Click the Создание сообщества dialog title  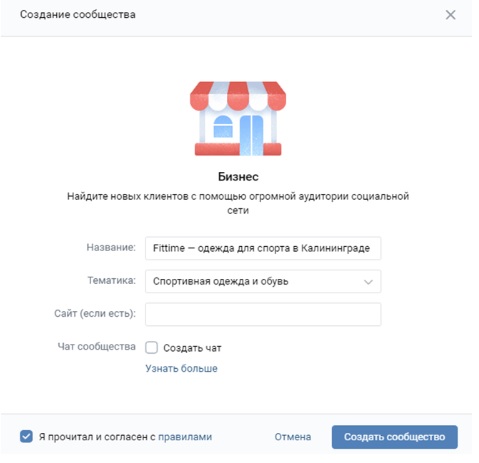click(78, 15)
